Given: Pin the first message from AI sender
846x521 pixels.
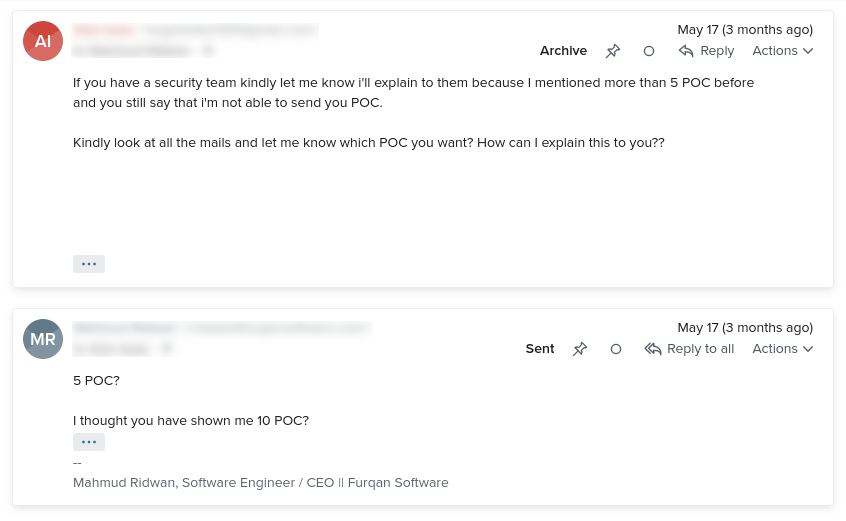Looking at the screenshot, I should 612,51.
